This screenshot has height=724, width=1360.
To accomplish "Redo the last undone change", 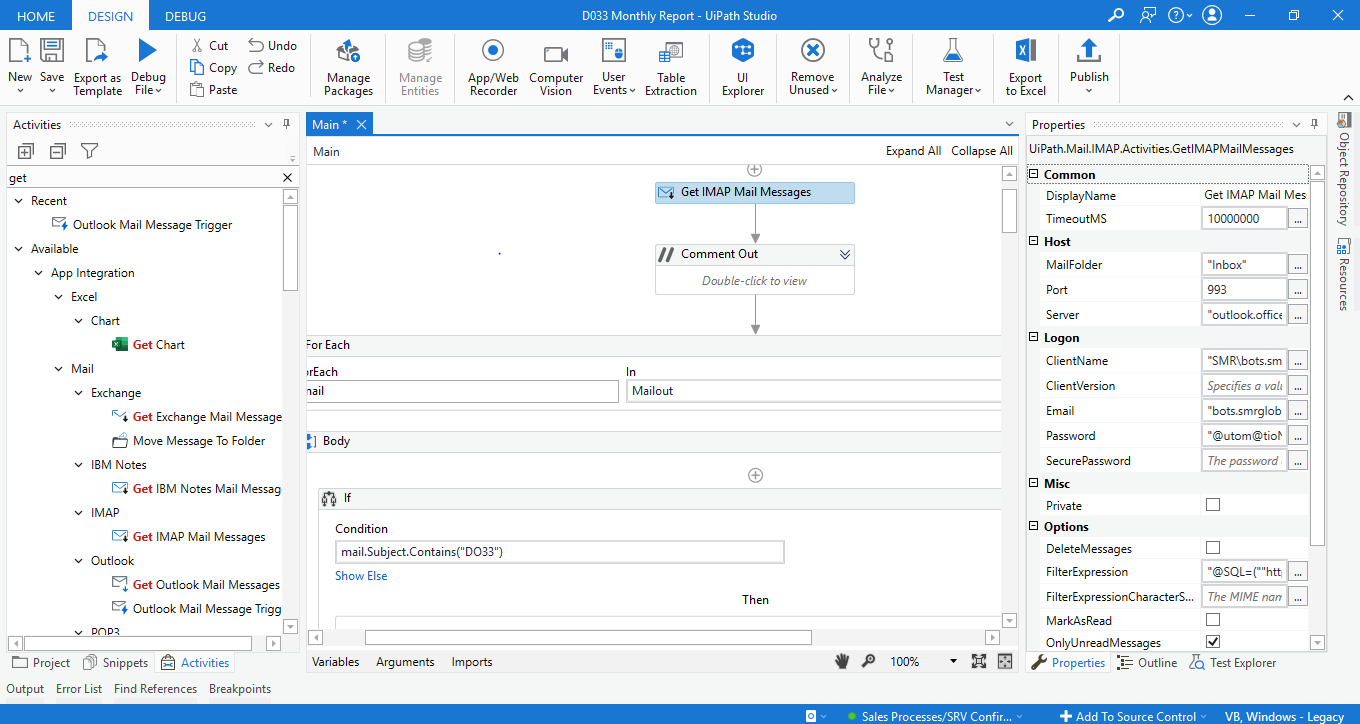I will [272, 67].
